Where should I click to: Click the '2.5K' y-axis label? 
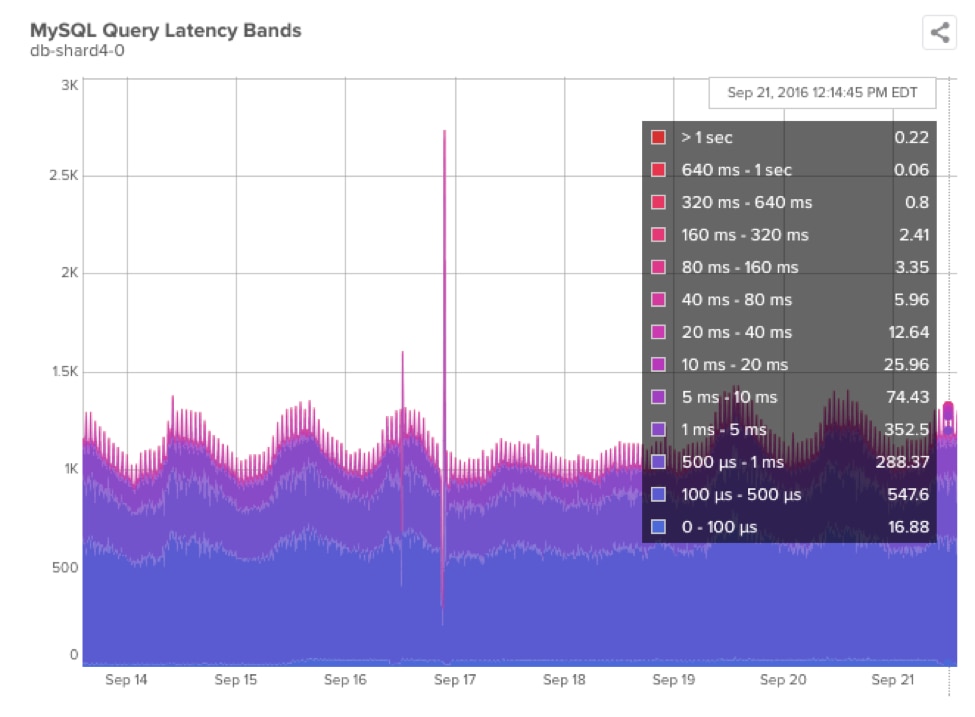[x=64, y=175]
